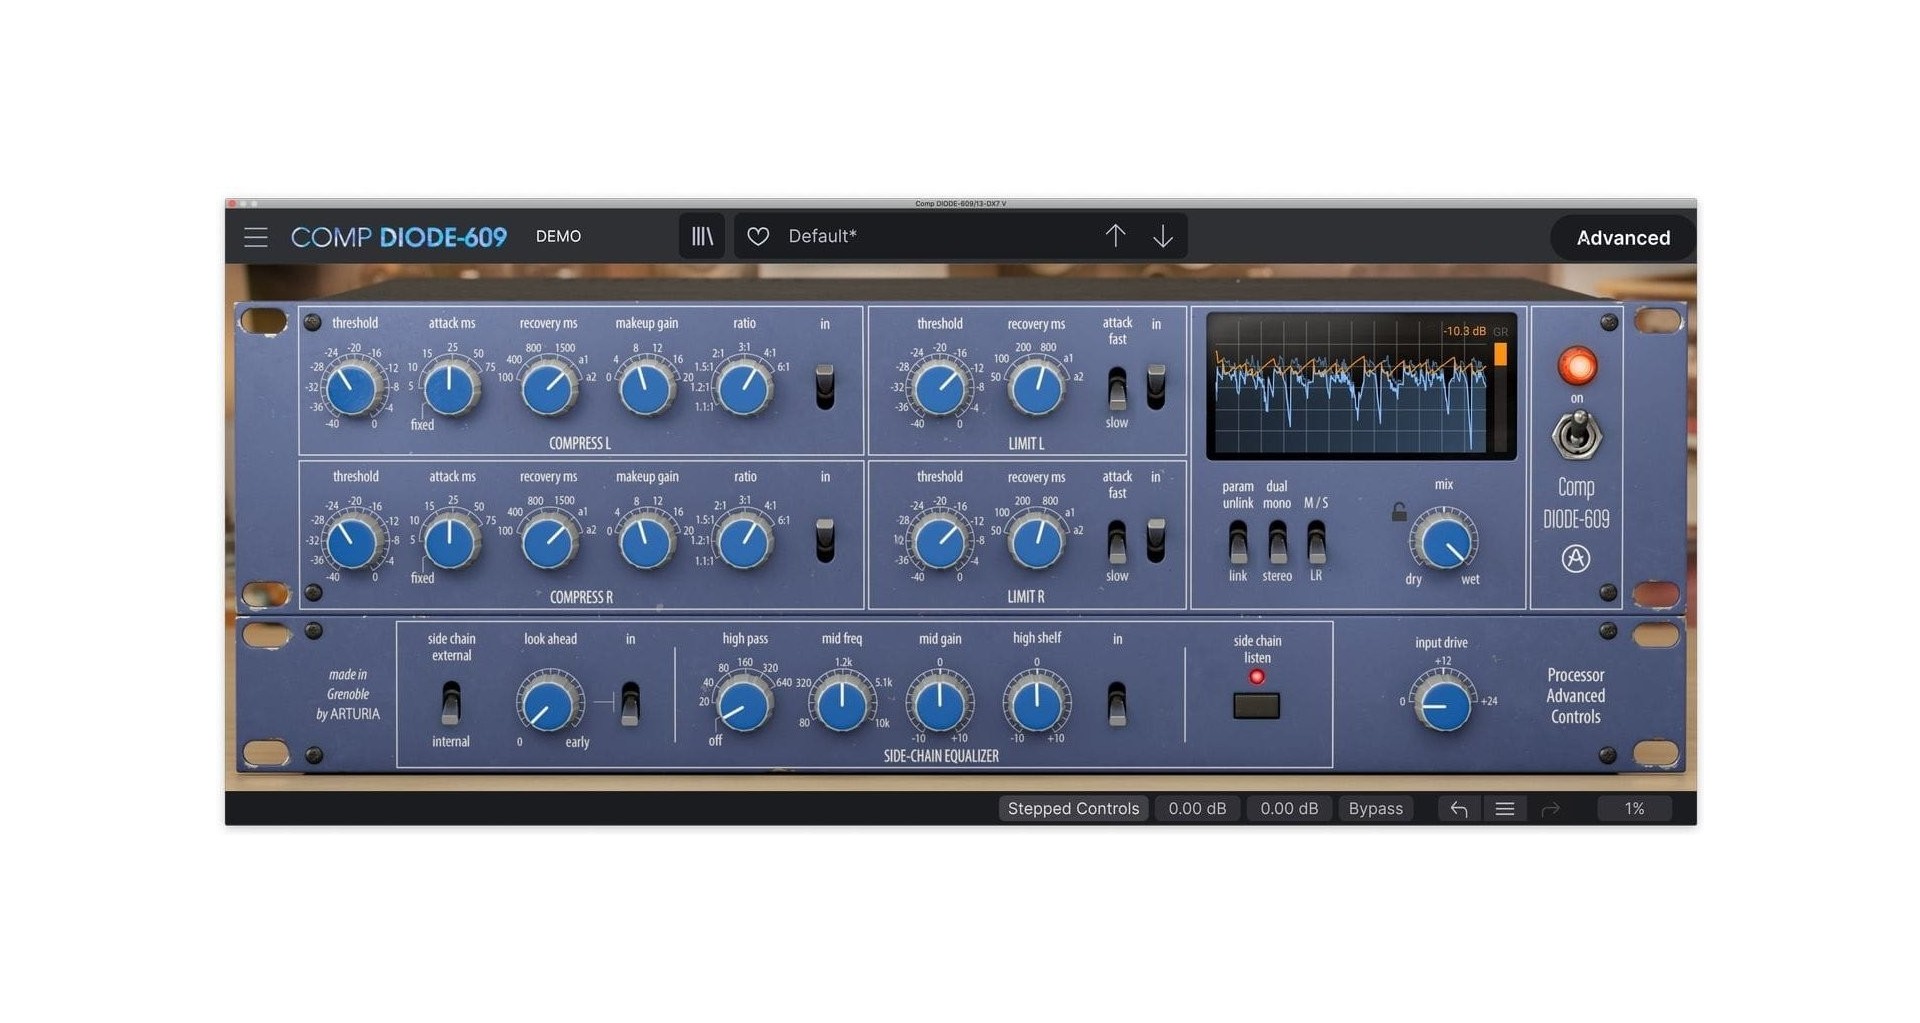The image size is (1920, 1023).
Task: Click the undo arrow in status bar
Action: coord(1459,809)
